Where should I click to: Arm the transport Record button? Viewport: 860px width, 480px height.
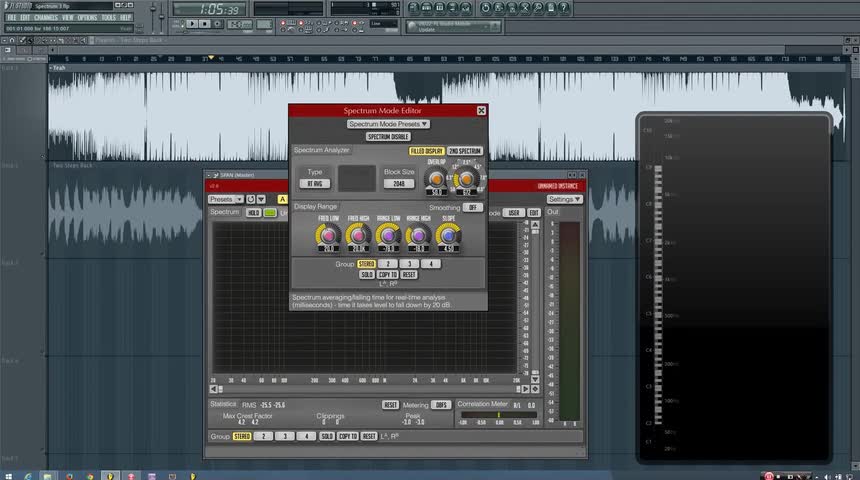click(217, 24)
